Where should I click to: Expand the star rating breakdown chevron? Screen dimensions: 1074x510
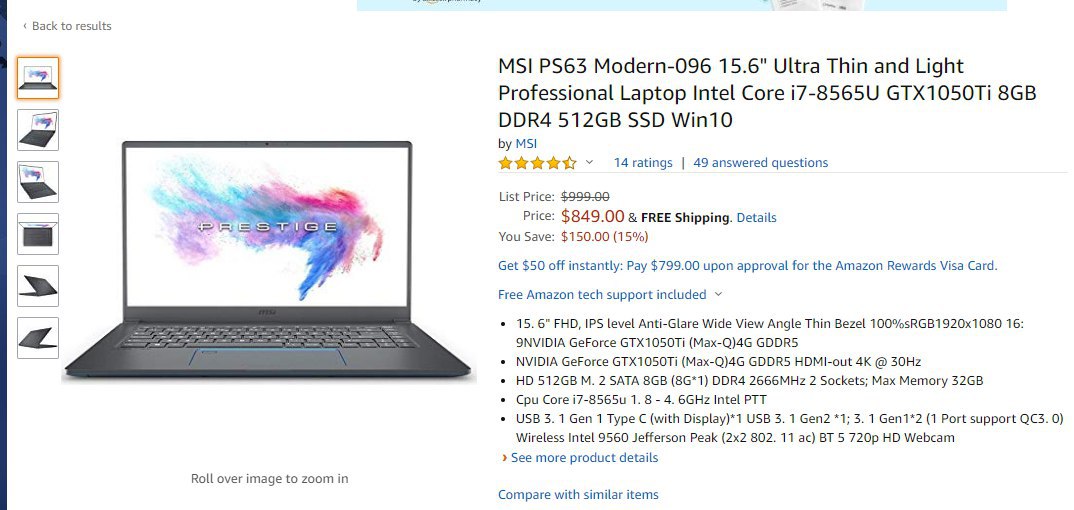(589, 163)
